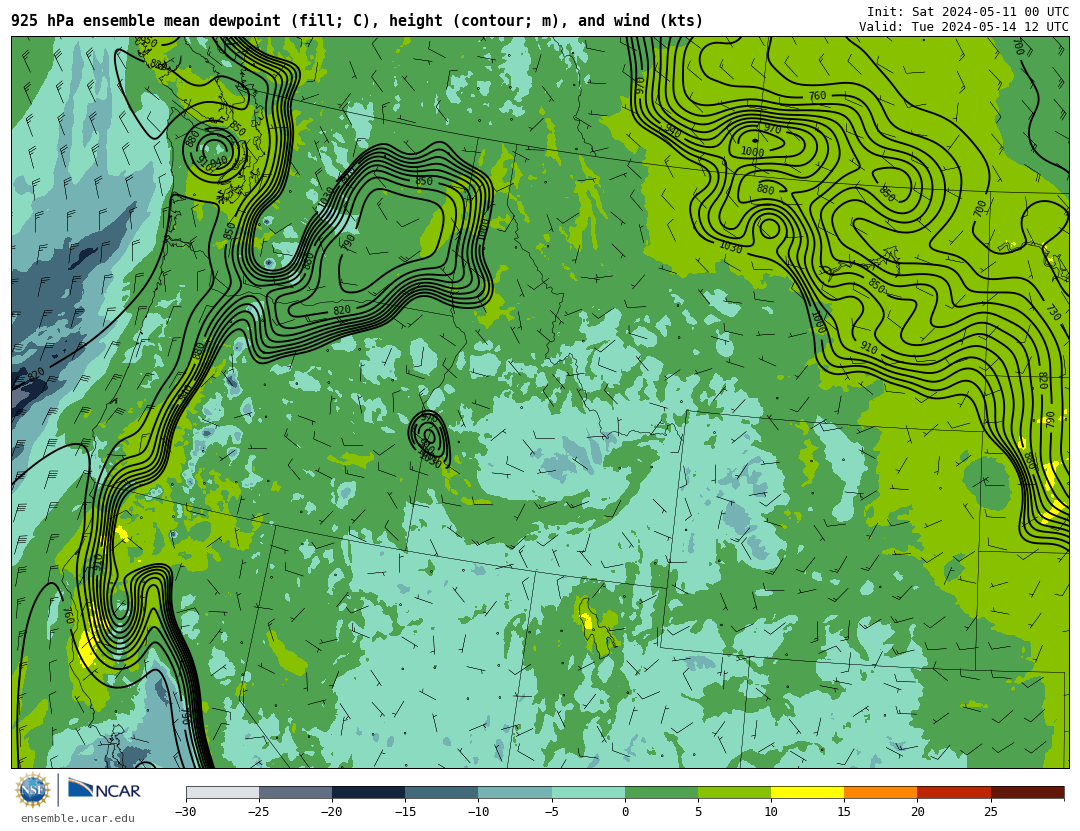1080x831 pixels.
Task: Click the -30 to -25 light gray swatch
Action: pos(222,792)
